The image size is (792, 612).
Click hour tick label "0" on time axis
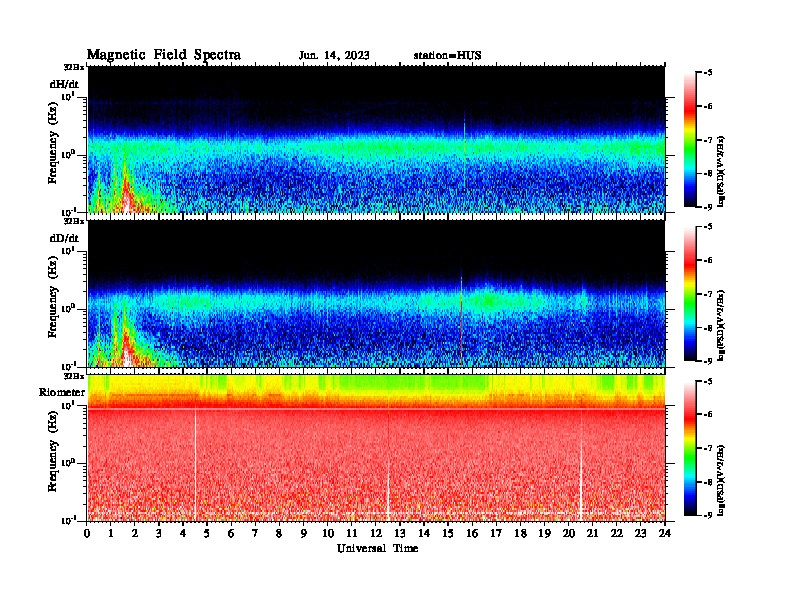[87, 533]
